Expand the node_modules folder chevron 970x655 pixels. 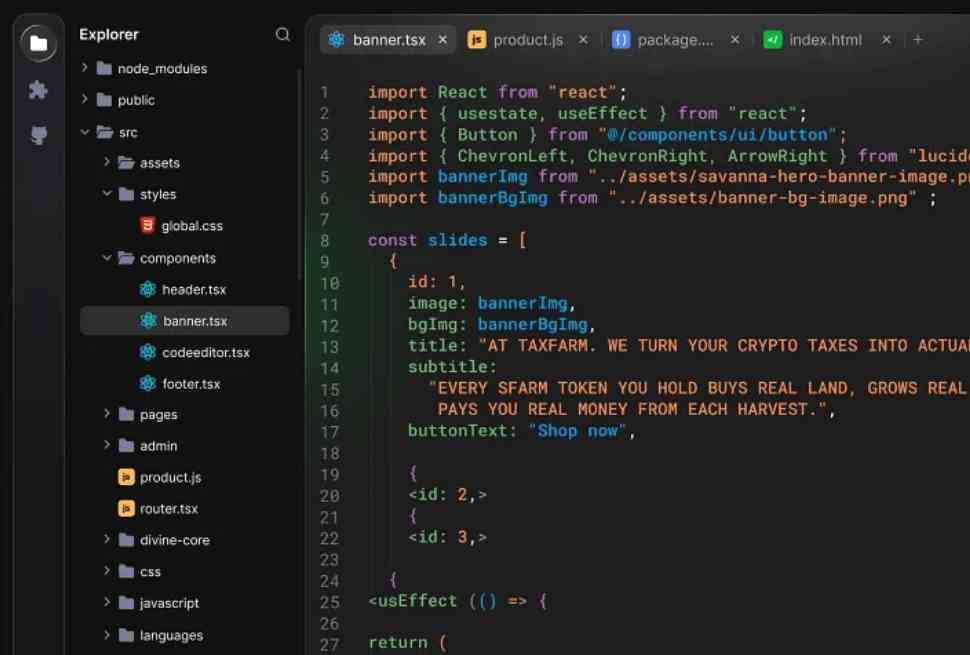[85, 67]
